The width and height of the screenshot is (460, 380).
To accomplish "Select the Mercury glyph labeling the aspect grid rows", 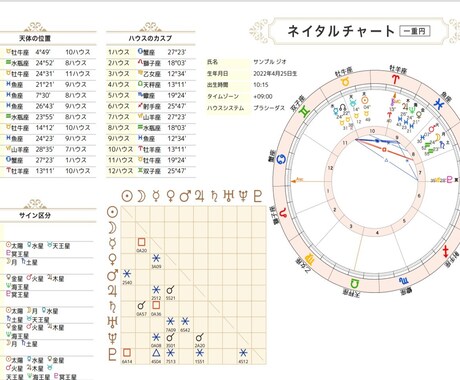I will pyautogui.click(x=113, y=244).
